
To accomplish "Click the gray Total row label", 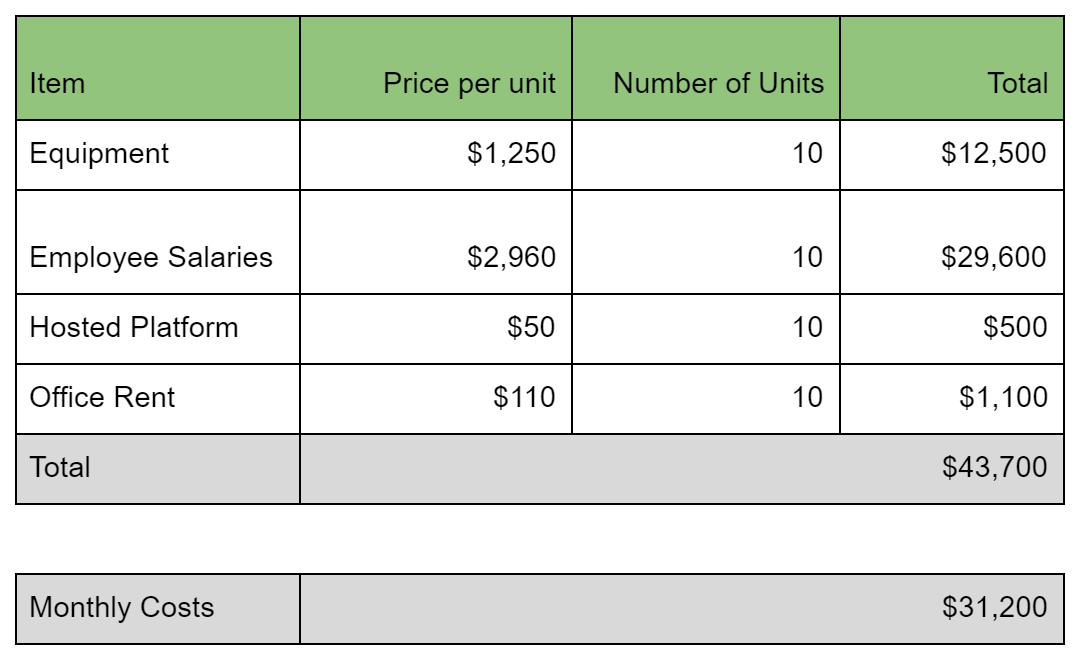I will [x=158, y=469].
